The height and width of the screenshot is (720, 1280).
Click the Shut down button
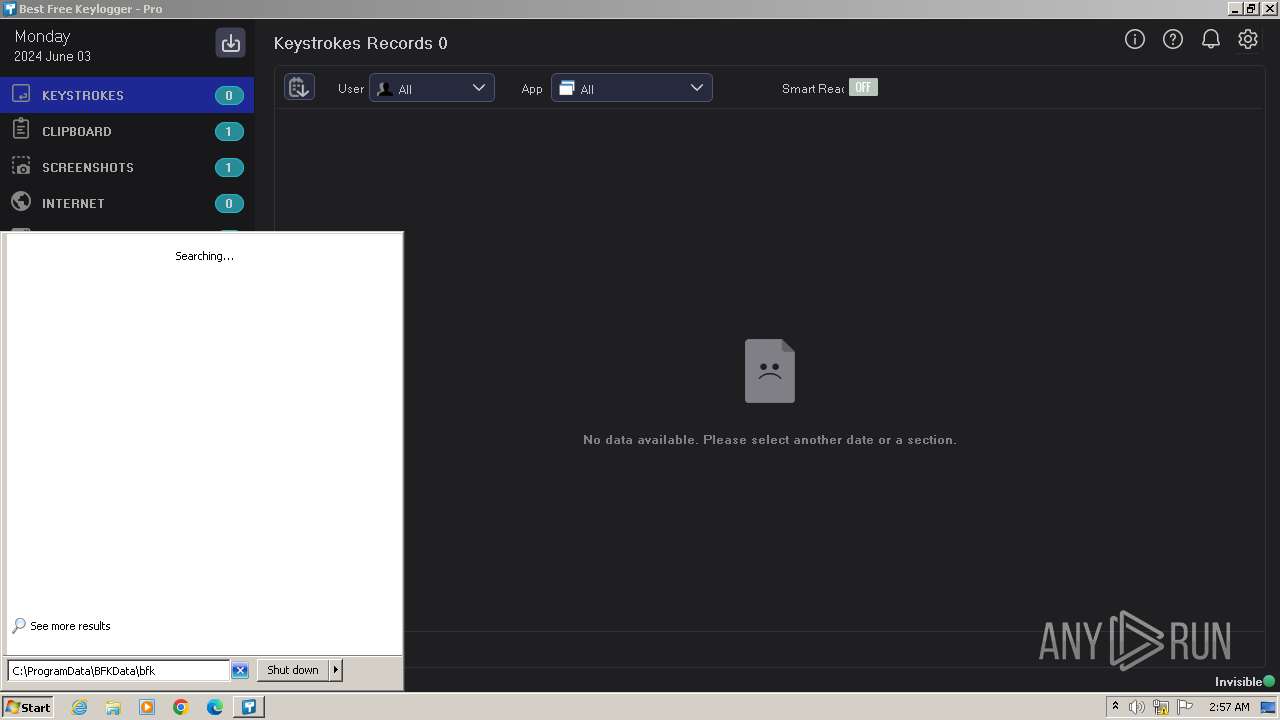point(293,670)
